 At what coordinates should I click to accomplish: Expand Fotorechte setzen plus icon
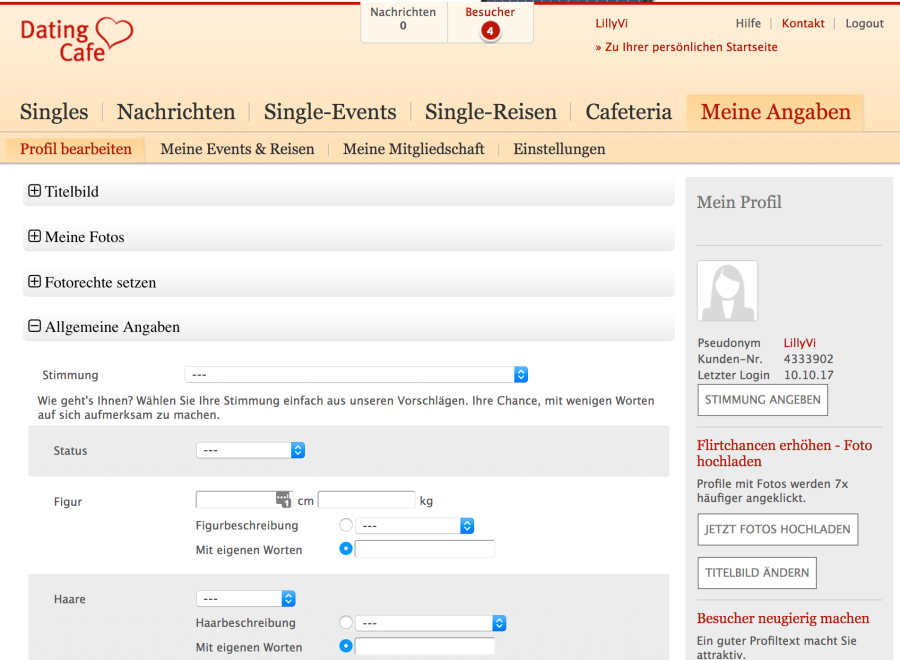point(34,282)
